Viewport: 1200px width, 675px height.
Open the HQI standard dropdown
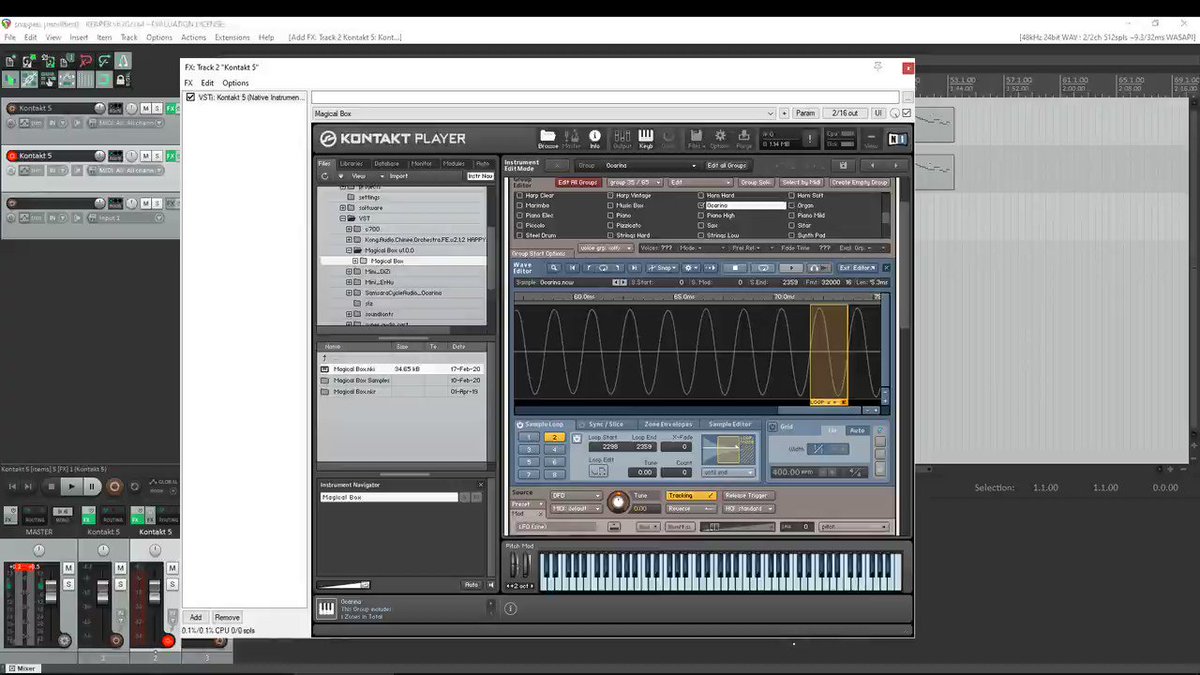pyautogui.click(x=749, y=508)
